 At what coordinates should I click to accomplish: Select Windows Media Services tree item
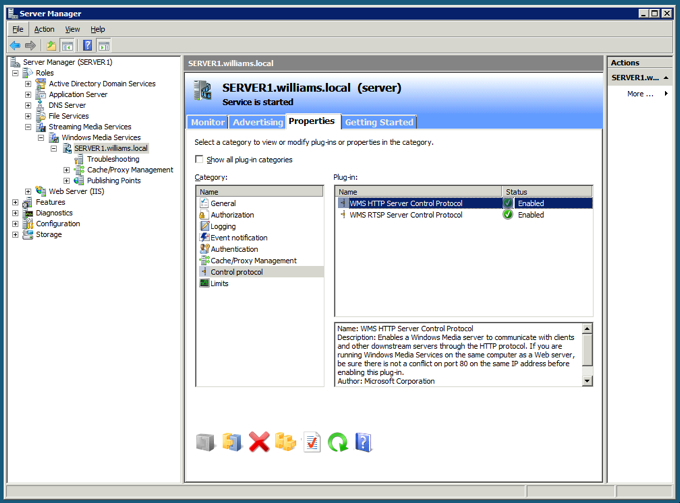click(101, 137)
